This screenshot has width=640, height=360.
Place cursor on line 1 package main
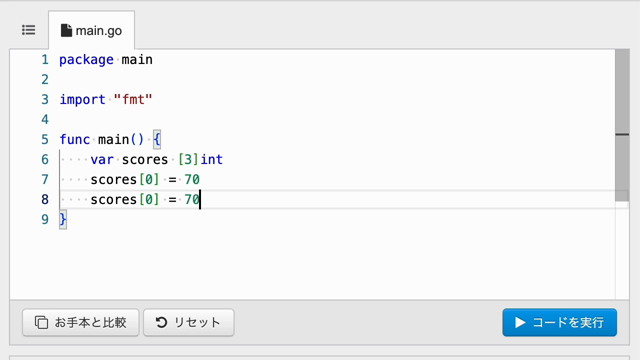coord(106,60)
